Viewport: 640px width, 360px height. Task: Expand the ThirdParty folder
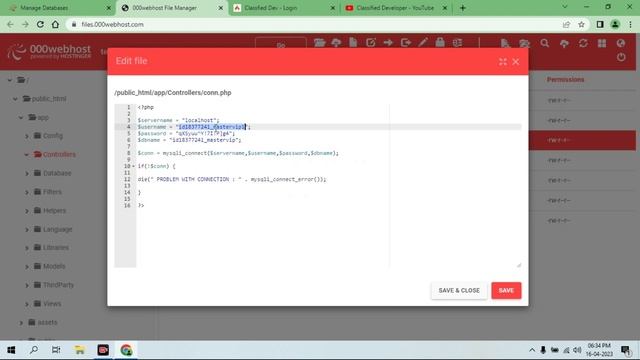click(x=27, y=285)
